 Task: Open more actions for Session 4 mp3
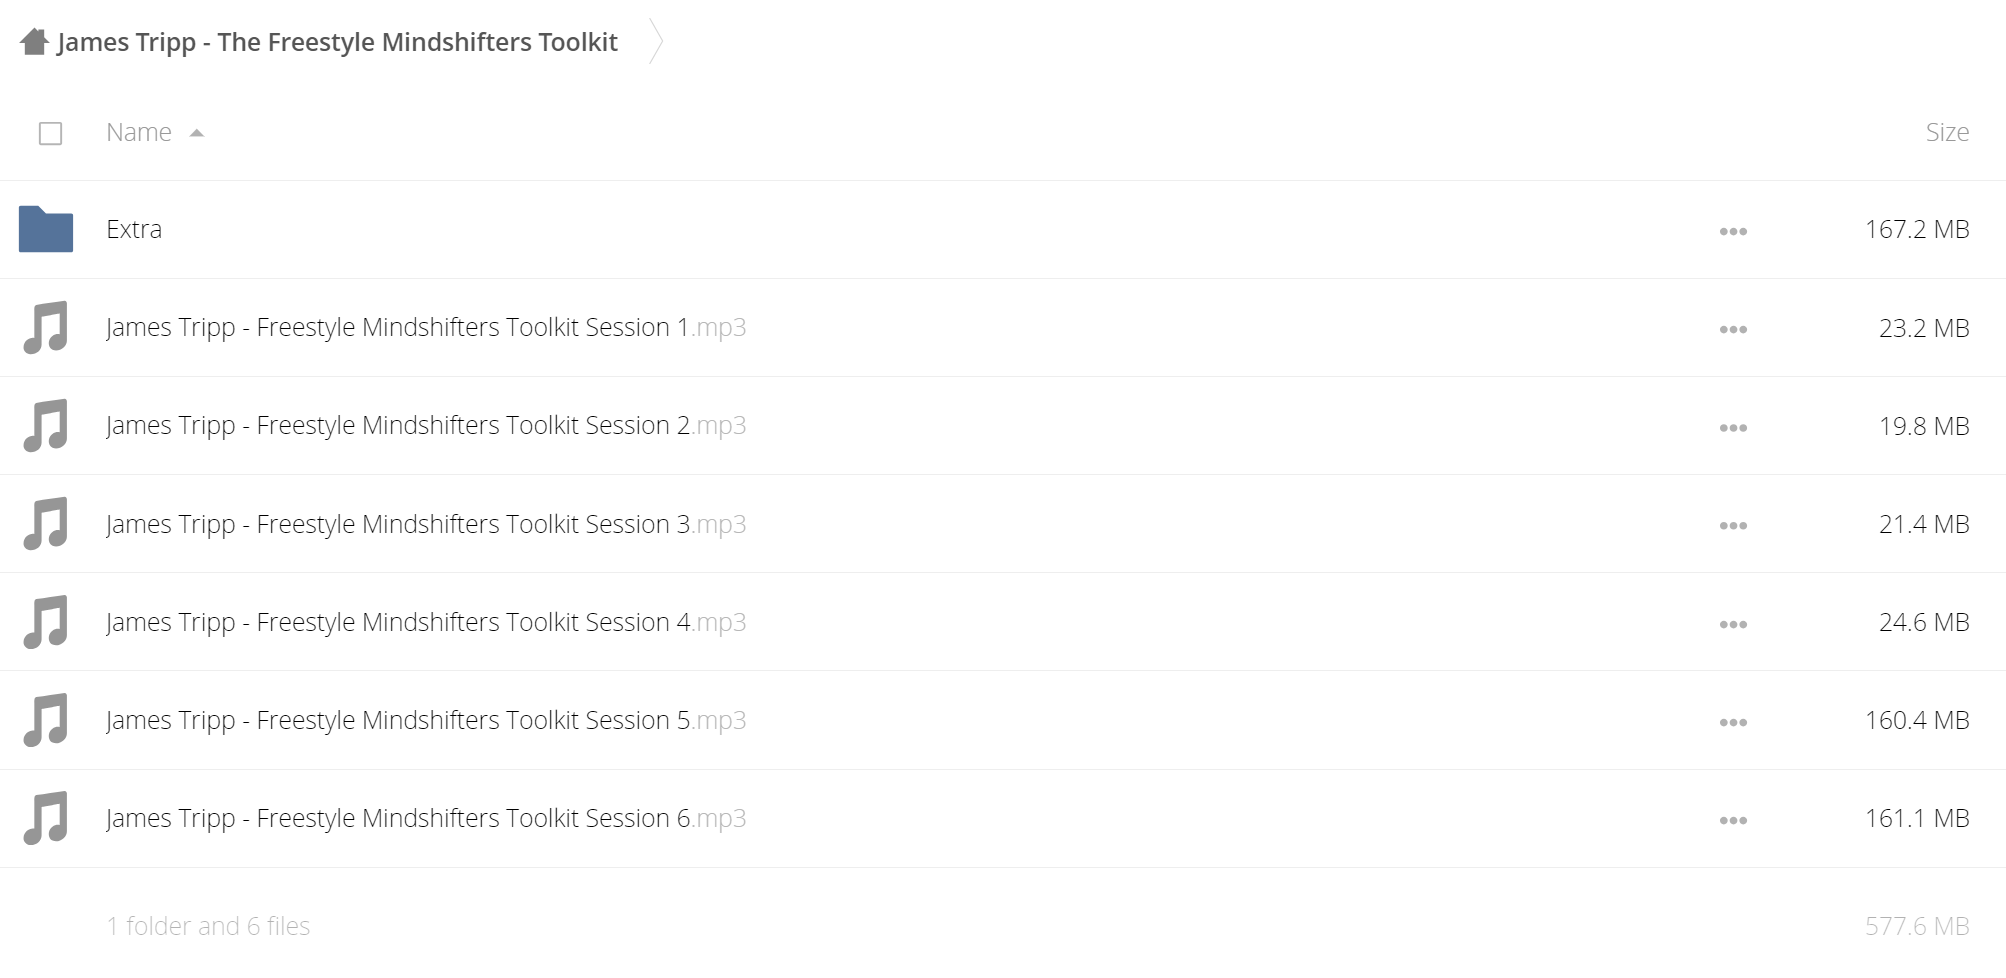[x=1733, y=624]
